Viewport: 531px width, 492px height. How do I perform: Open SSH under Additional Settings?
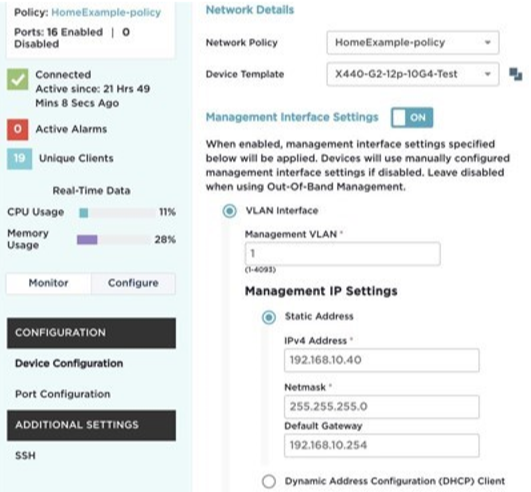coord(25,455)
